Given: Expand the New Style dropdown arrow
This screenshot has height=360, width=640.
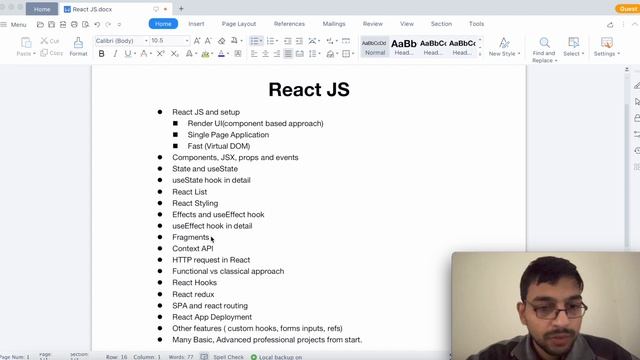Looking at the screenshot, I should pyautogui.click(x=519, y=54).
